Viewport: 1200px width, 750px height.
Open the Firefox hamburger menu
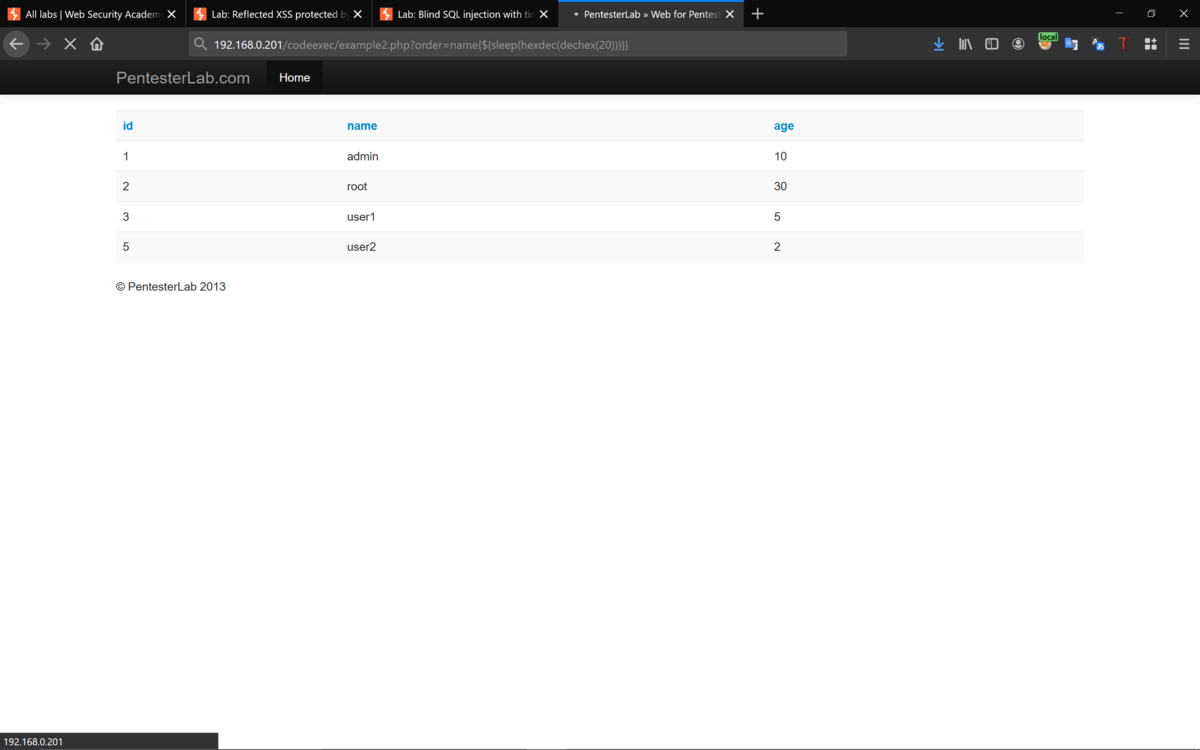click(1184, 44)
